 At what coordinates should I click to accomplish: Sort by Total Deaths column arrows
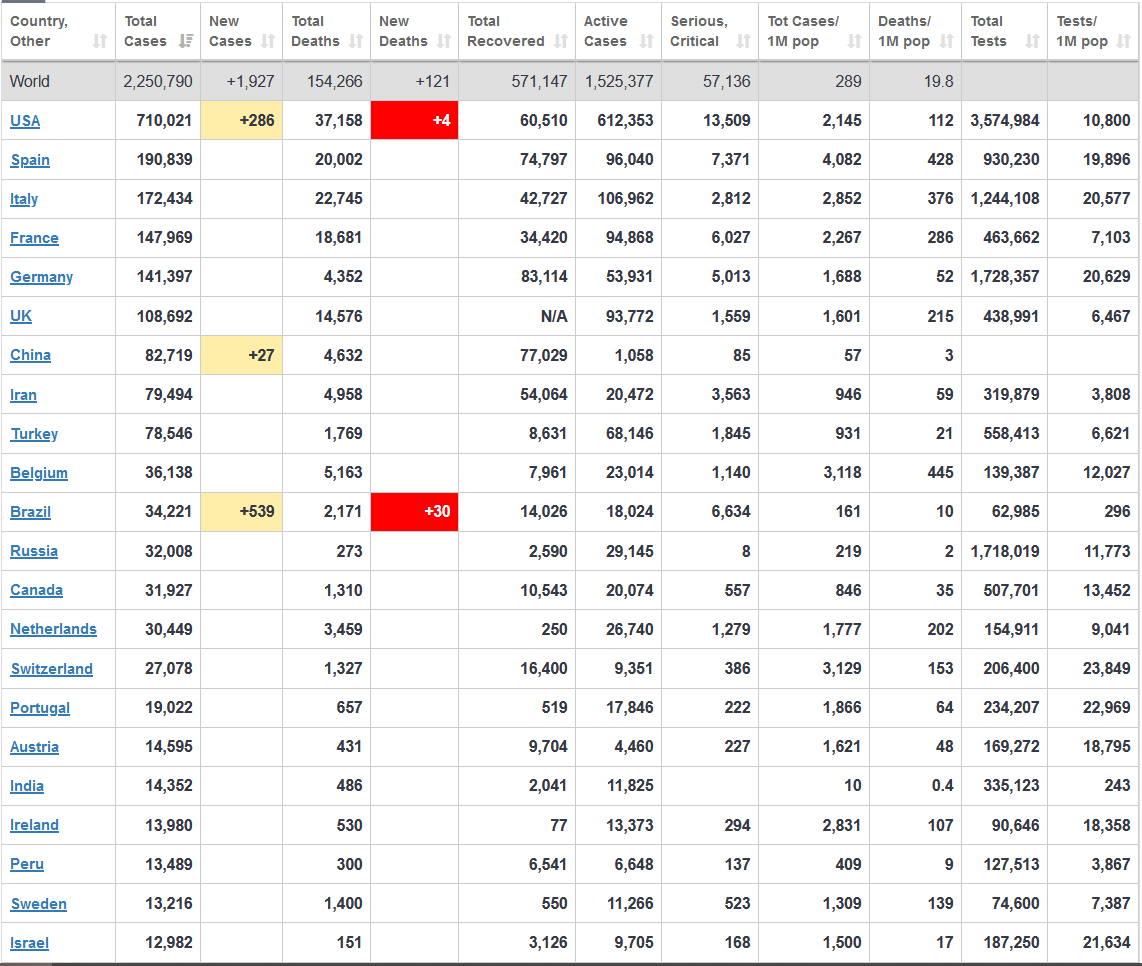coord(355,42)
